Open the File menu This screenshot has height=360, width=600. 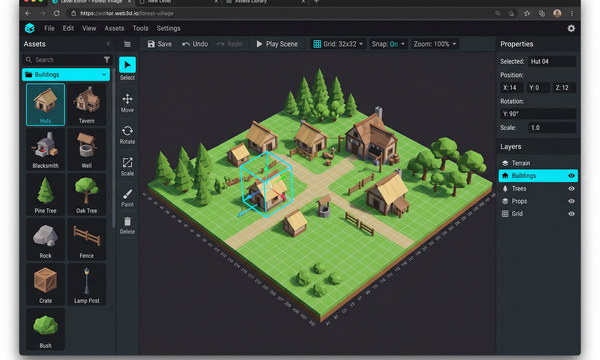coord(49,28)
